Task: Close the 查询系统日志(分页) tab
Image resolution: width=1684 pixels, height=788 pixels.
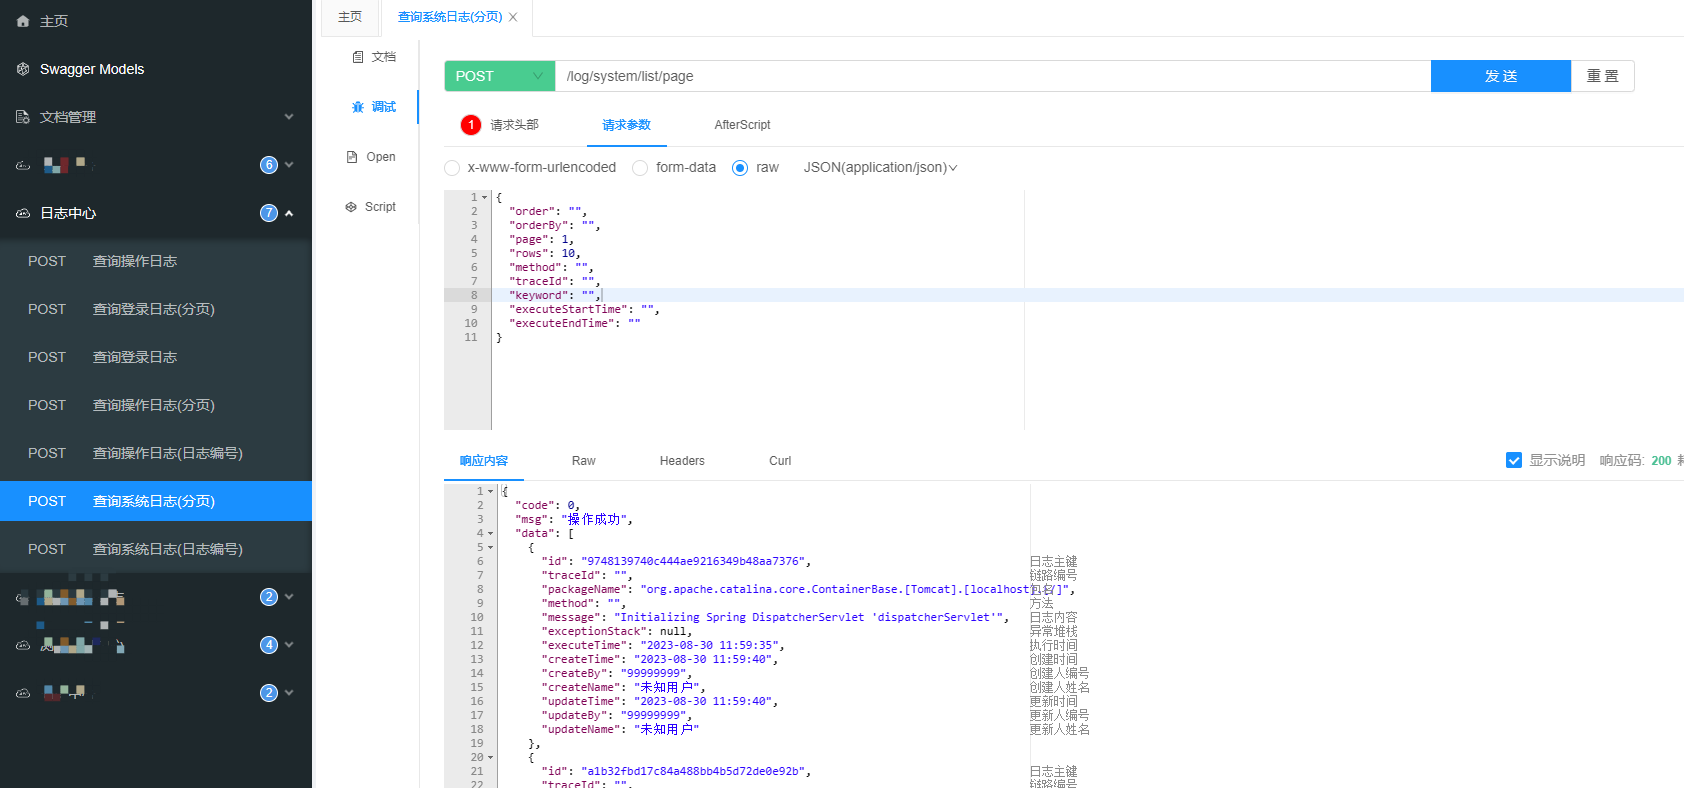Action: coord(513,17)
